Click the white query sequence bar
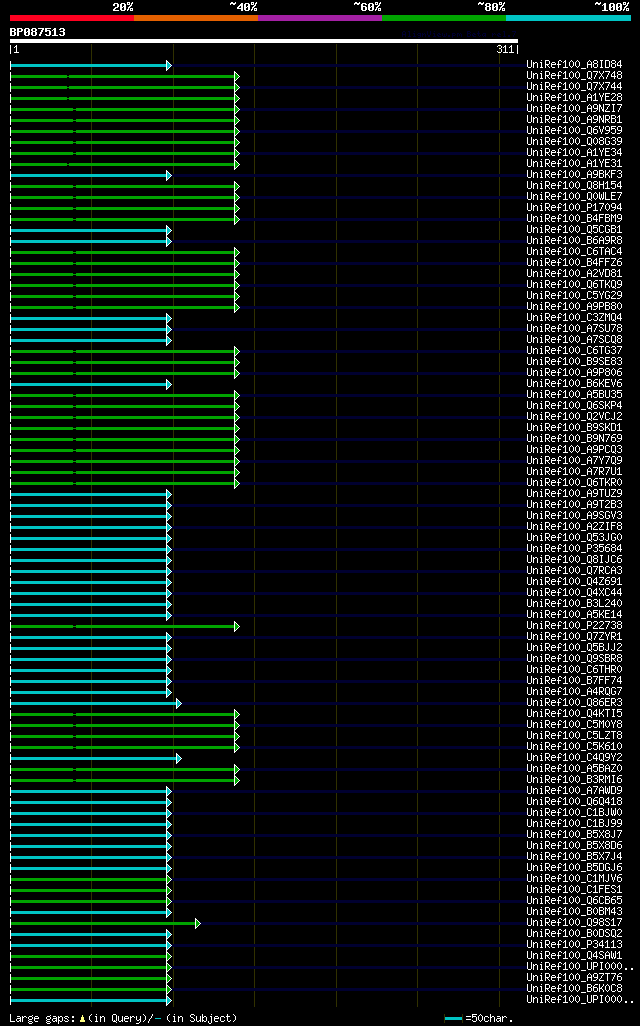Image resolution: width=640 pixels, height=1026 pixels. (264, 41)
